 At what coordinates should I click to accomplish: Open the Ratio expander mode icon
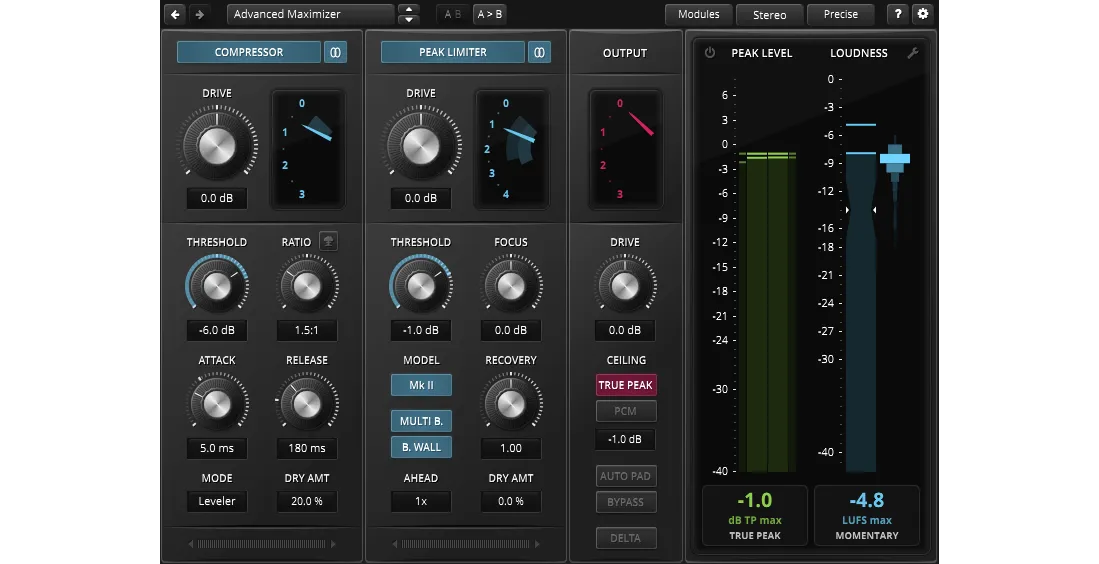pos(328,242)
